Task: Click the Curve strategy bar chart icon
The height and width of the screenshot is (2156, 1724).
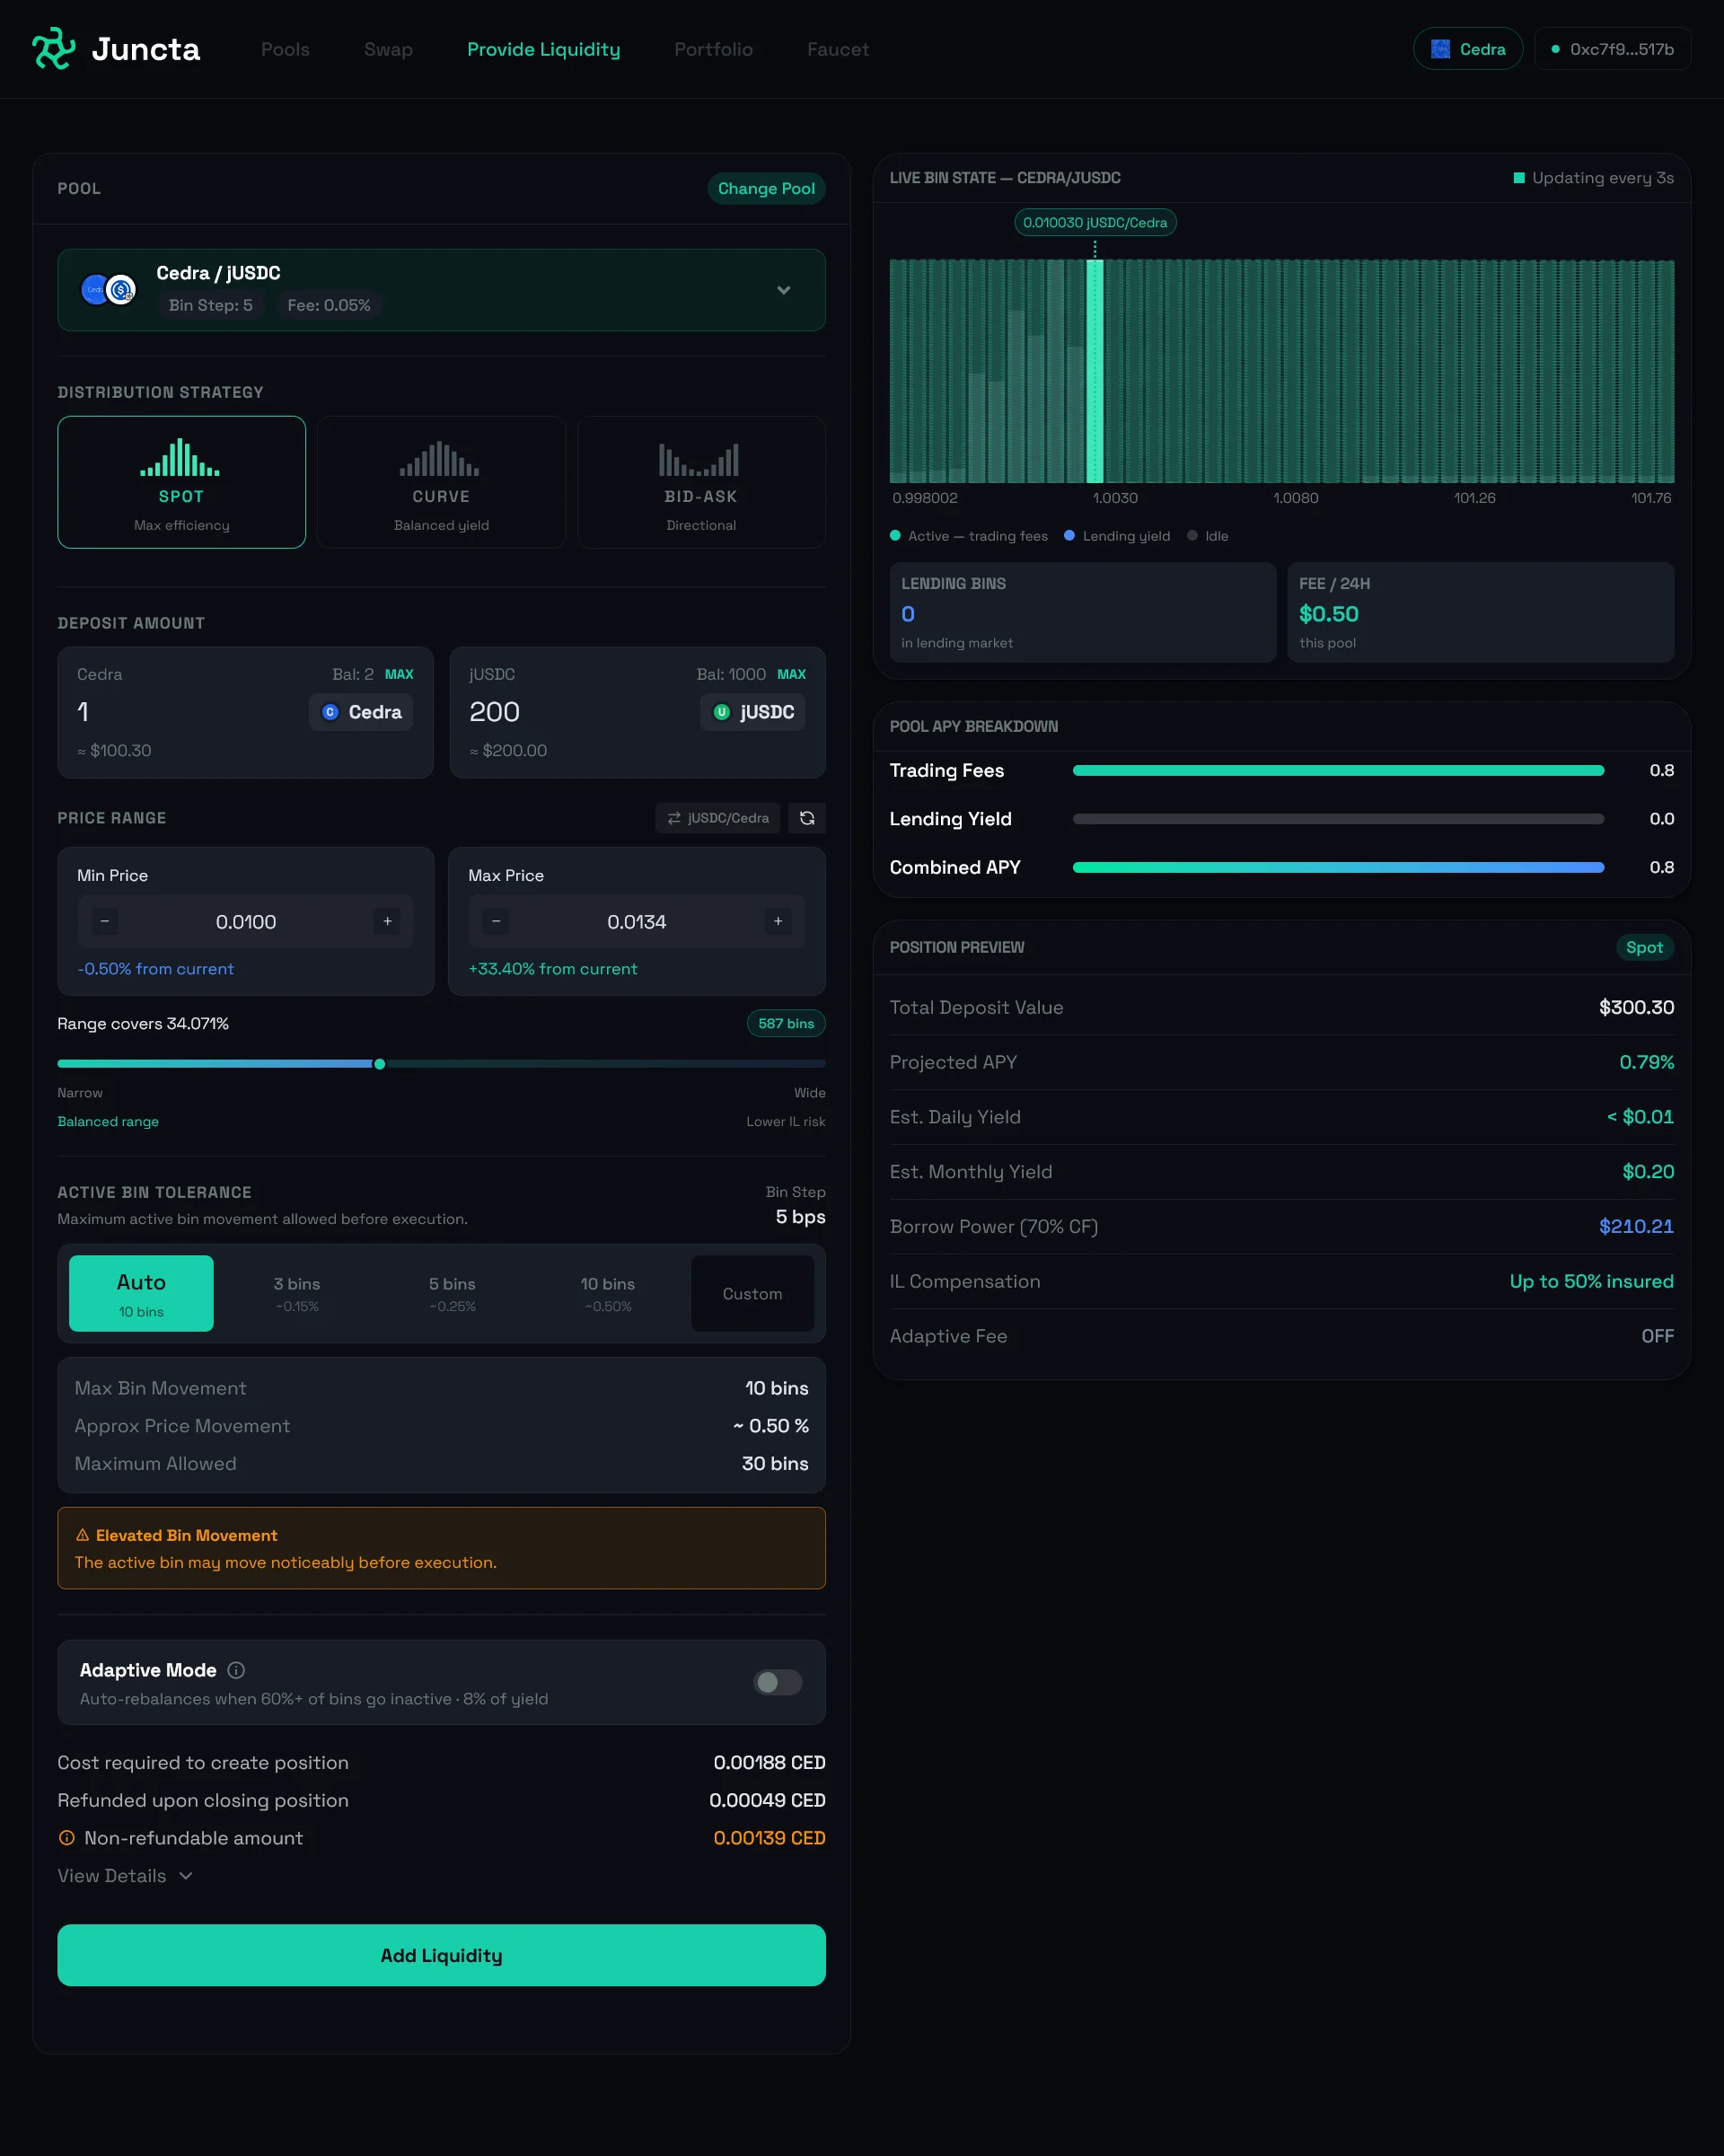Action: pos(440,458)
